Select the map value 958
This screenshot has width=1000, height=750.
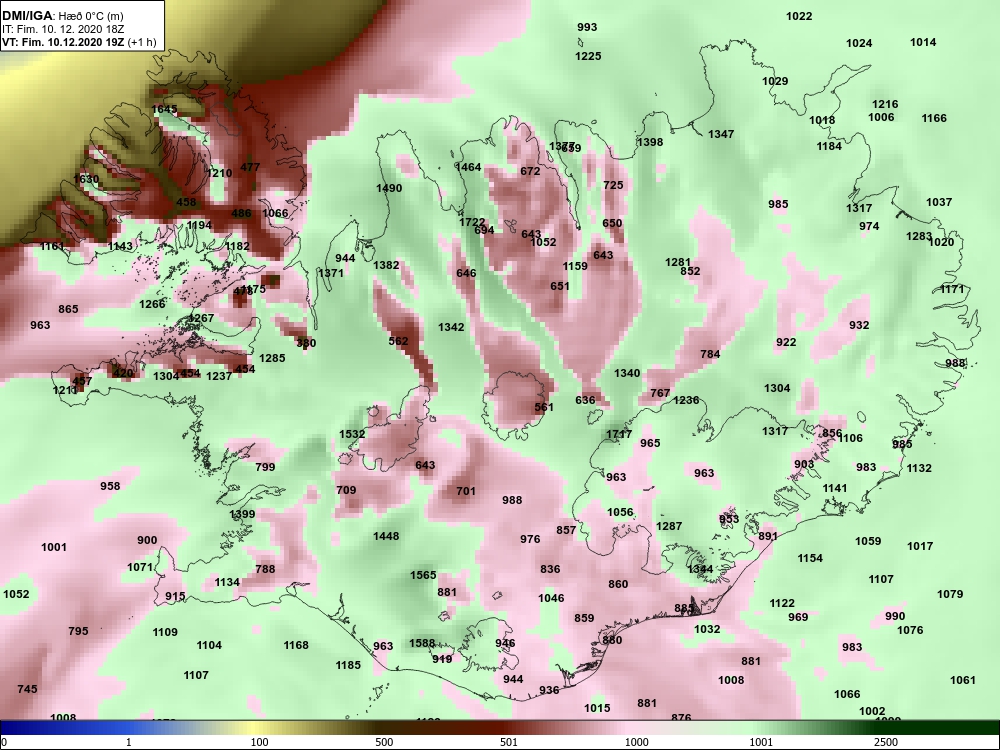[x=110, y=487]
